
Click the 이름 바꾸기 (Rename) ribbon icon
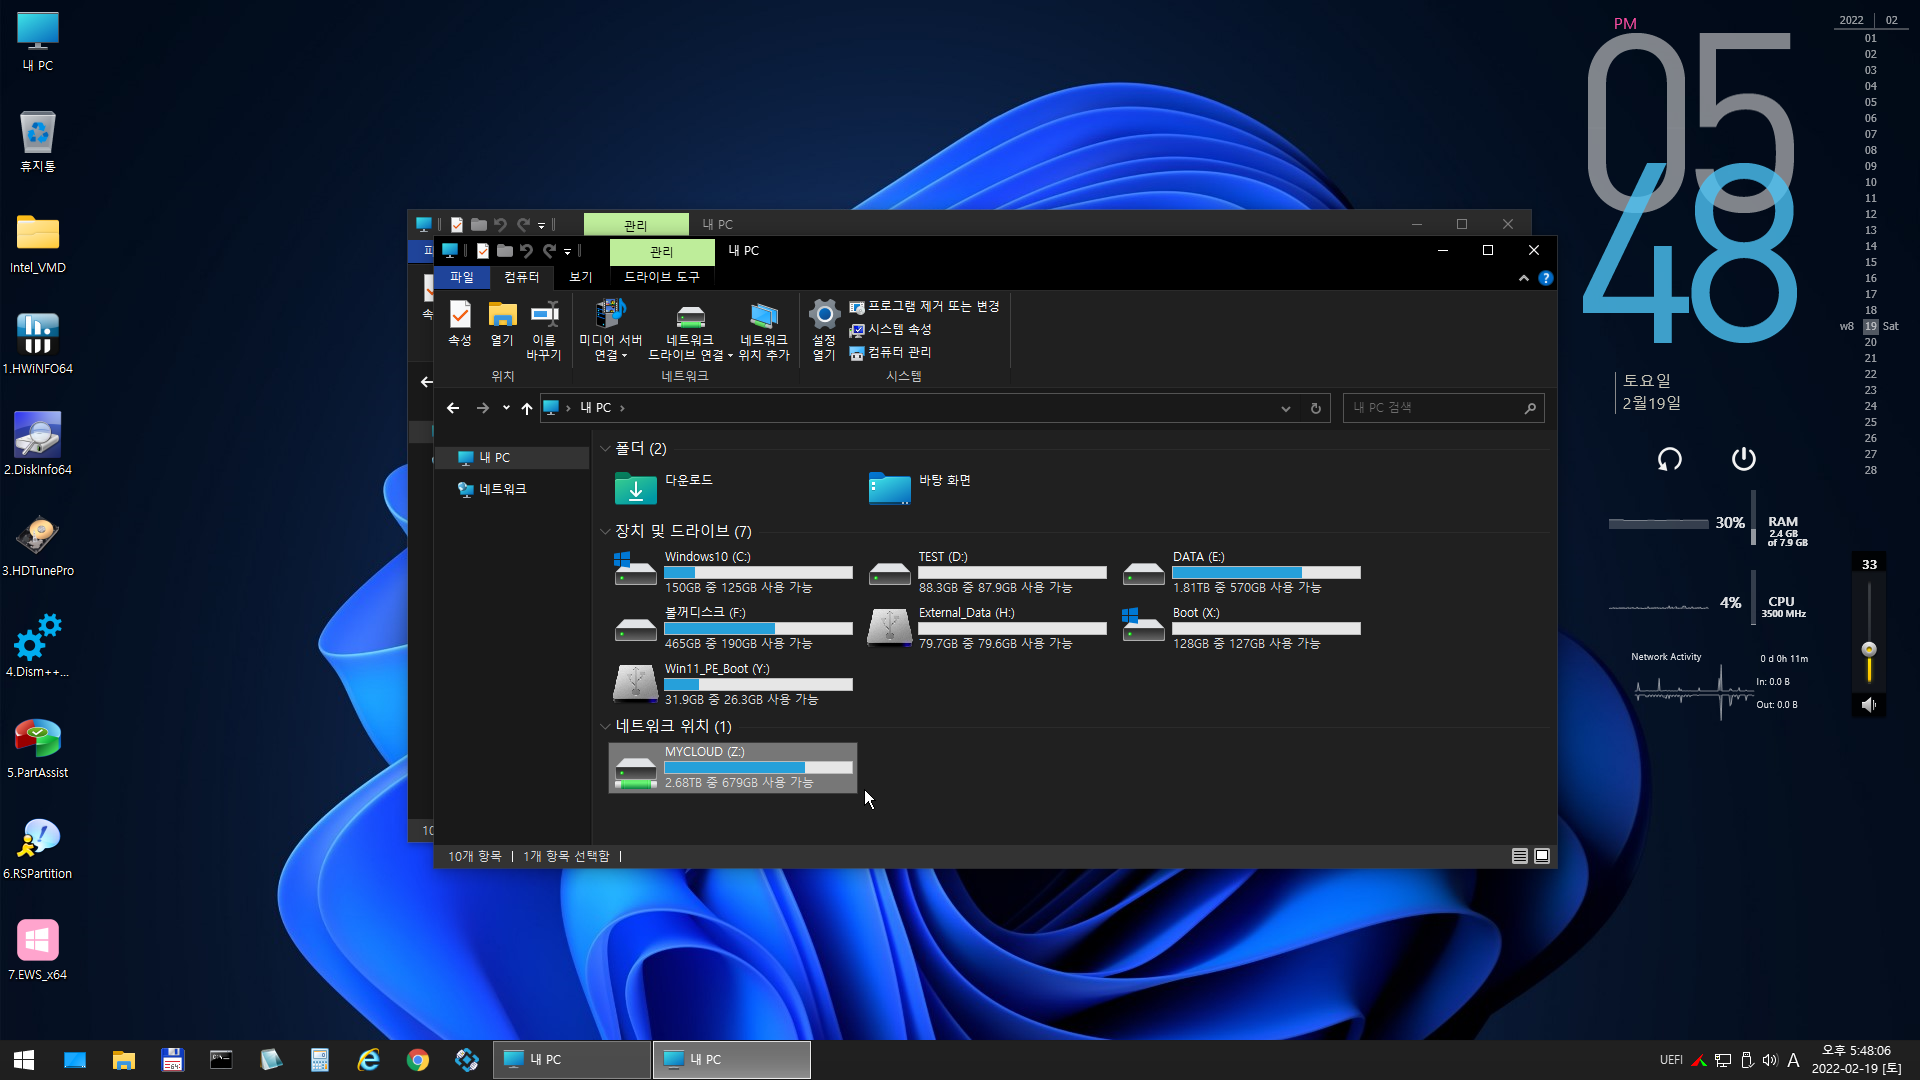coord(544,330)
